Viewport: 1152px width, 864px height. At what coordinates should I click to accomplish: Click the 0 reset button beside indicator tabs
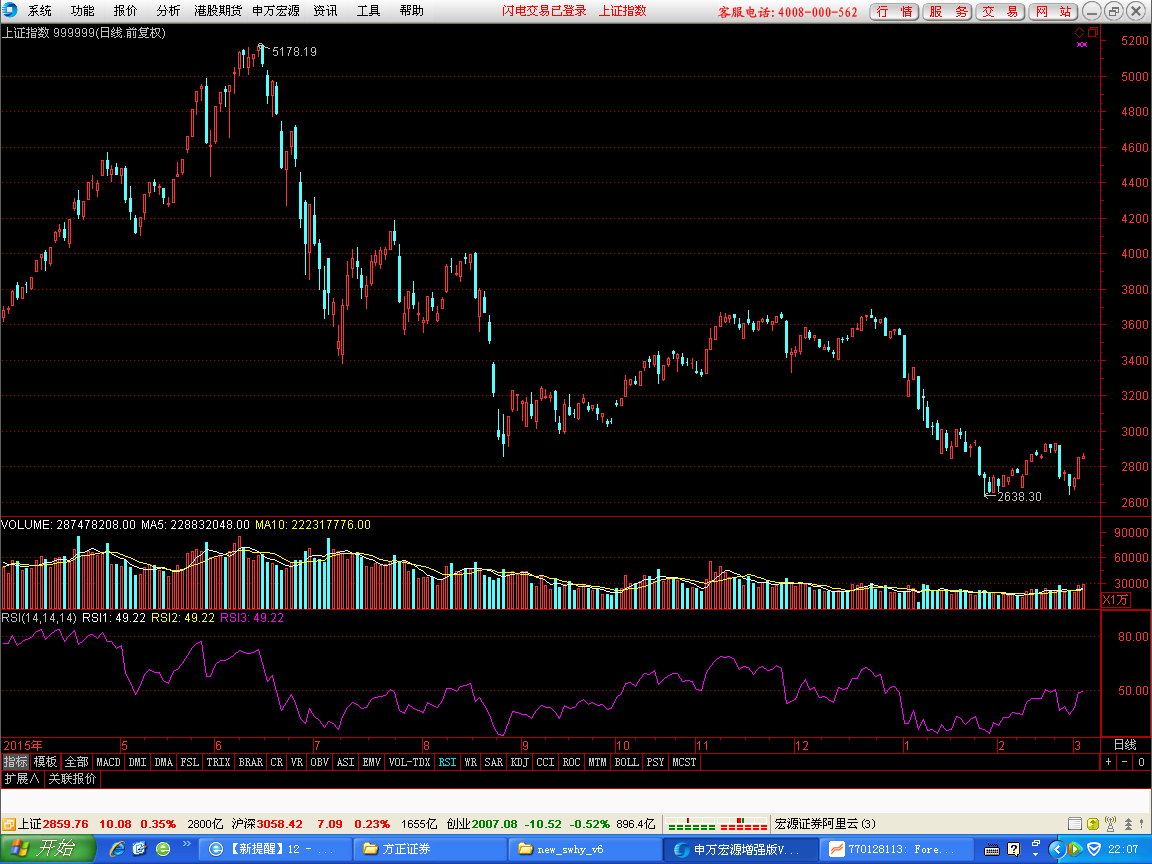pyautogui.click(x=1141, y=763)
